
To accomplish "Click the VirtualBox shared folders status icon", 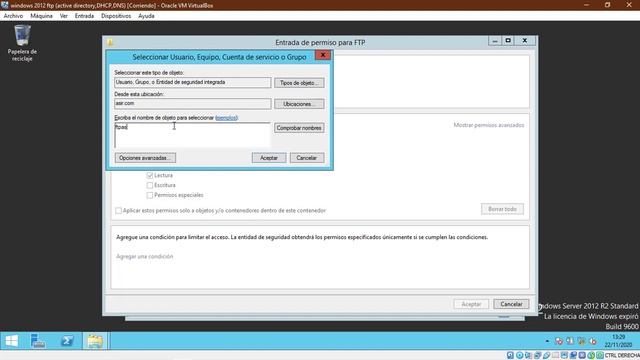I will pos(556,356).
